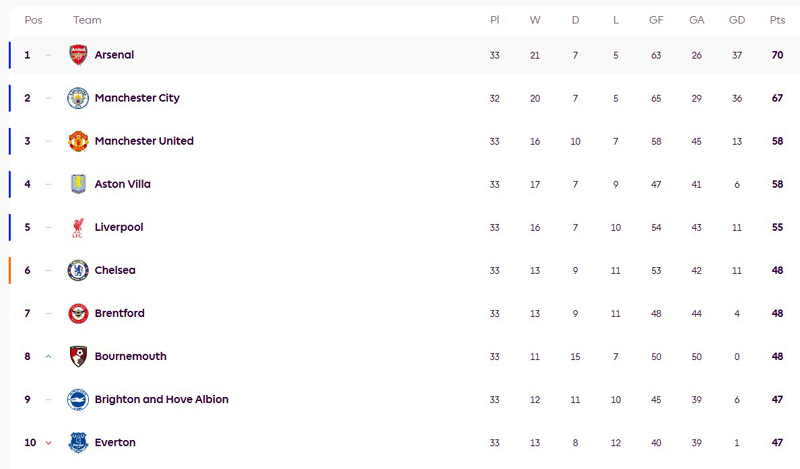Click the Chelsea club badge
The width and height of the screenshot is (800, 469).
pos(78,270)
